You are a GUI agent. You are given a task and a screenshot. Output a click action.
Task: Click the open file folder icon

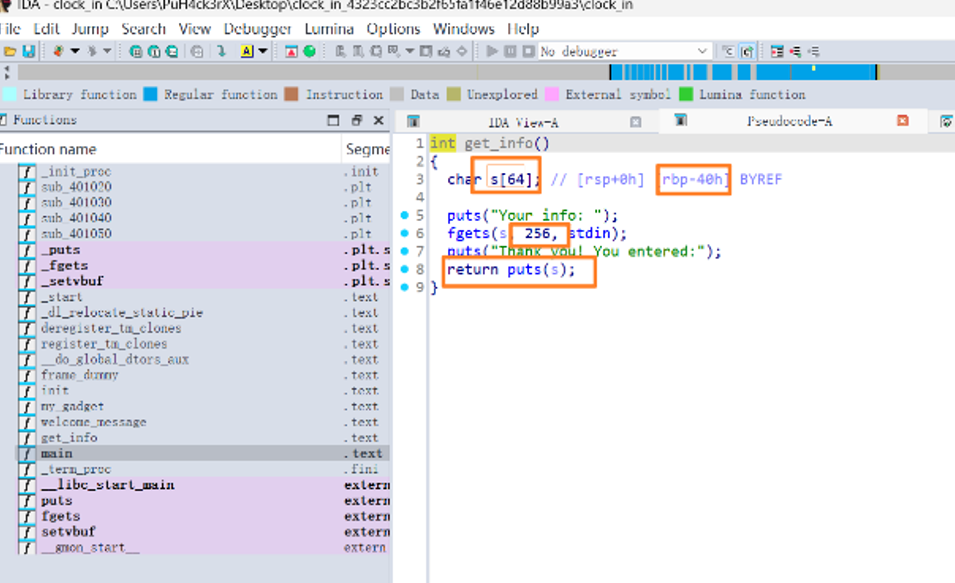(10, 51)
